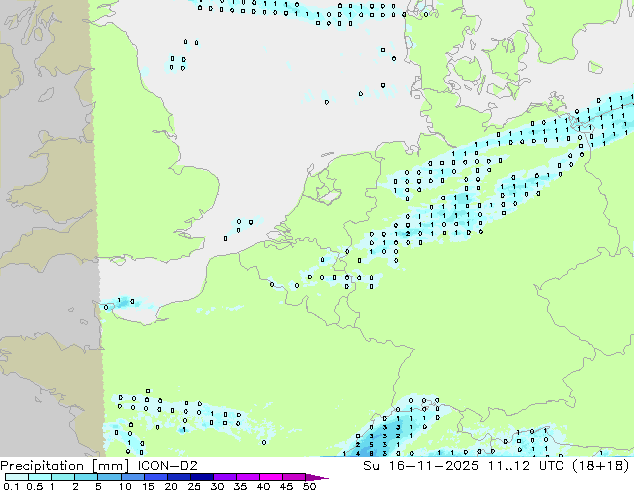The height and width of the screenshot is (490, 634).
Task: Click the '(18+18)' forecast run label
Action: (x=600, y=466)
